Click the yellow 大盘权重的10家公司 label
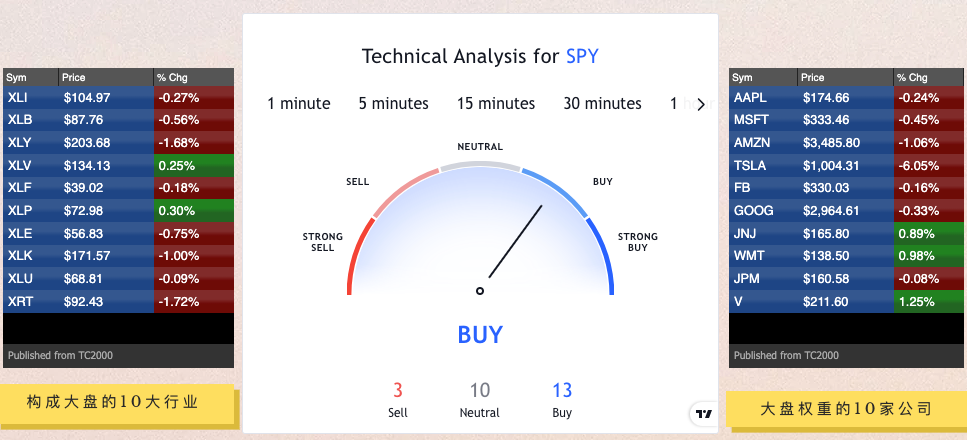This screenshot has height=440, width=967. [846, 409]
